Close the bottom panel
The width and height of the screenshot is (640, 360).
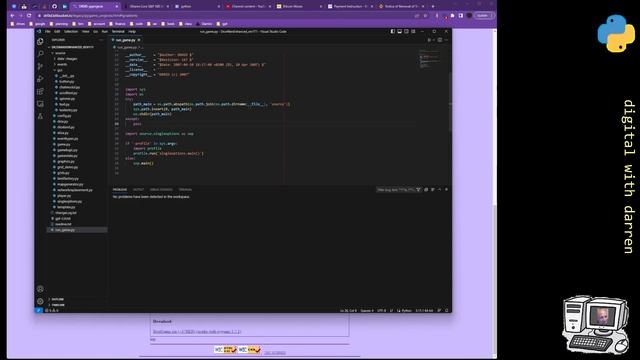click(x=446, y=189)
